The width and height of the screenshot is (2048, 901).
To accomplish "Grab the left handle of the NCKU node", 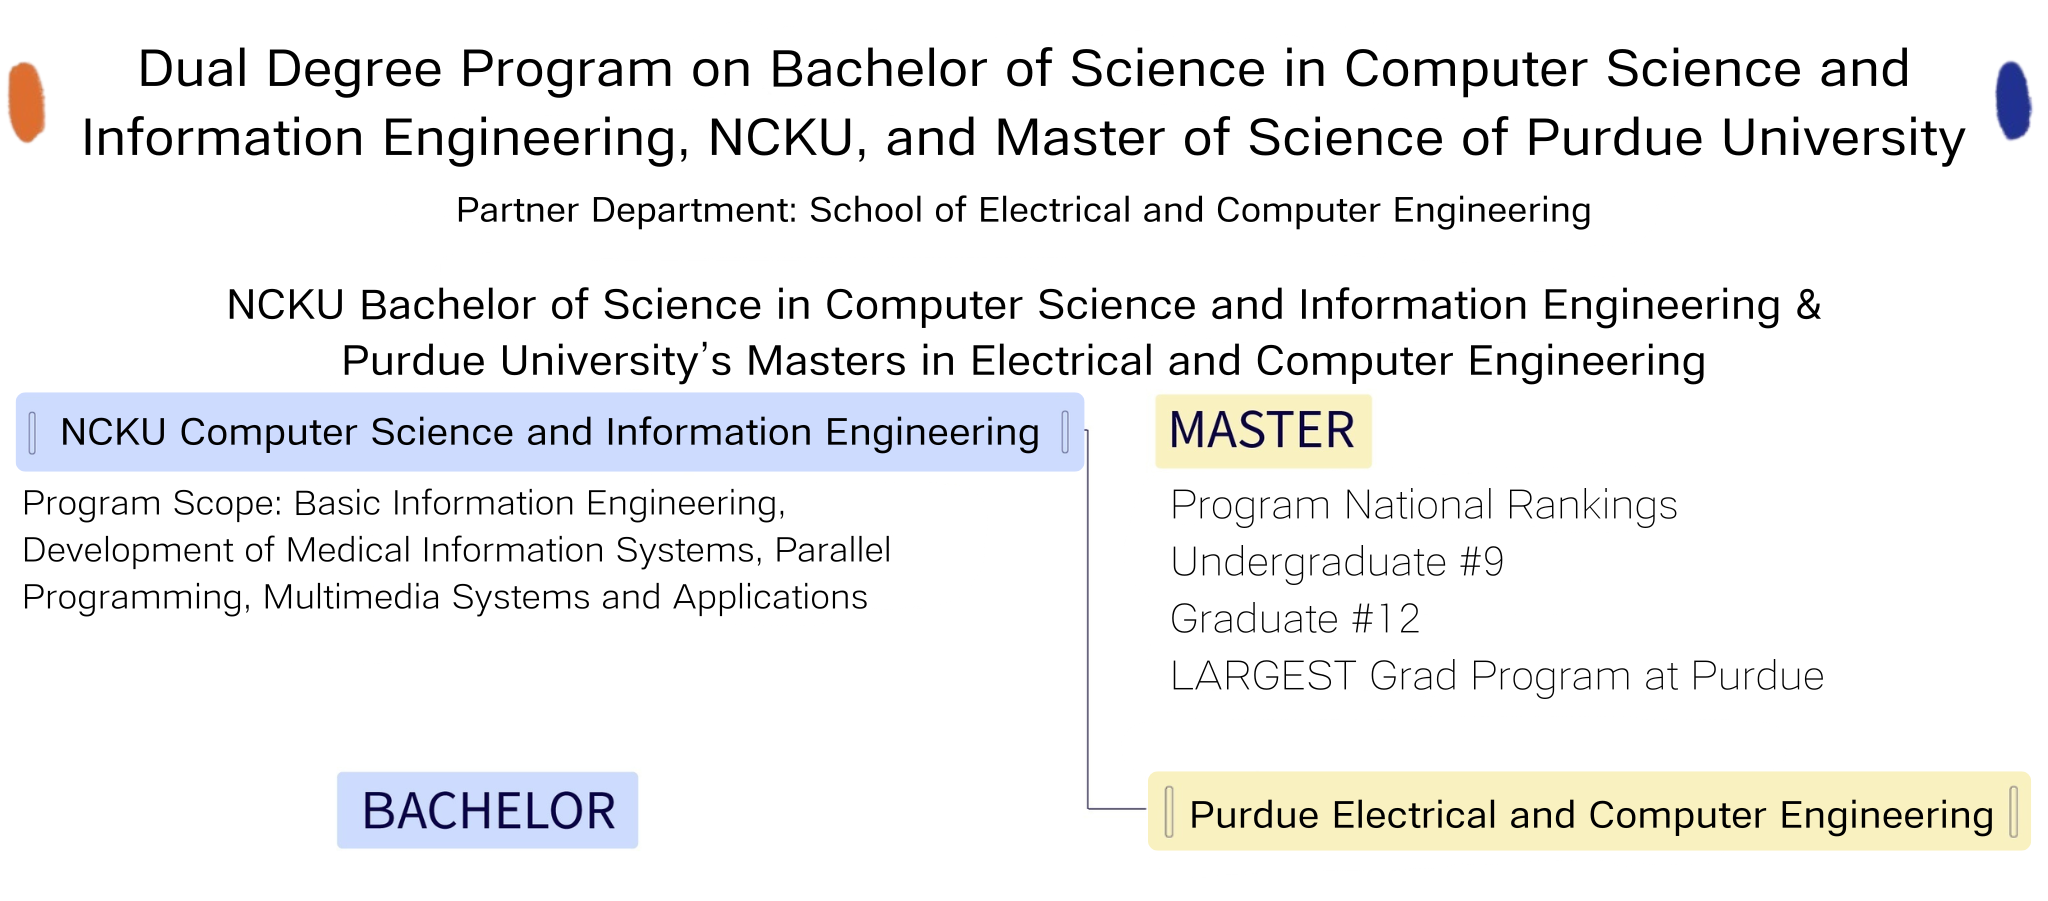I will pos(33,432).
